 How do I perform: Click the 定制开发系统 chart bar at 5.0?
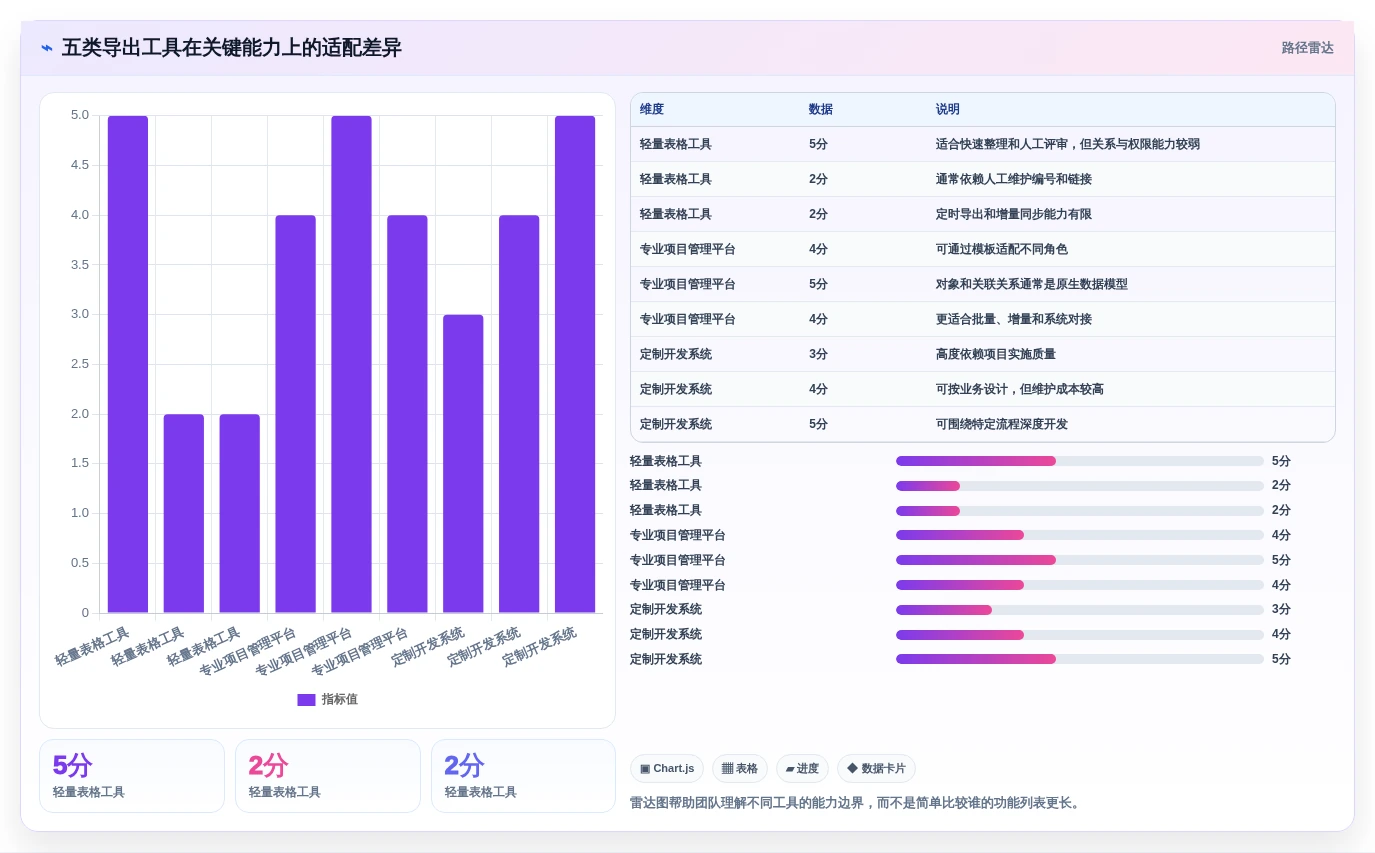pos(575,365)
